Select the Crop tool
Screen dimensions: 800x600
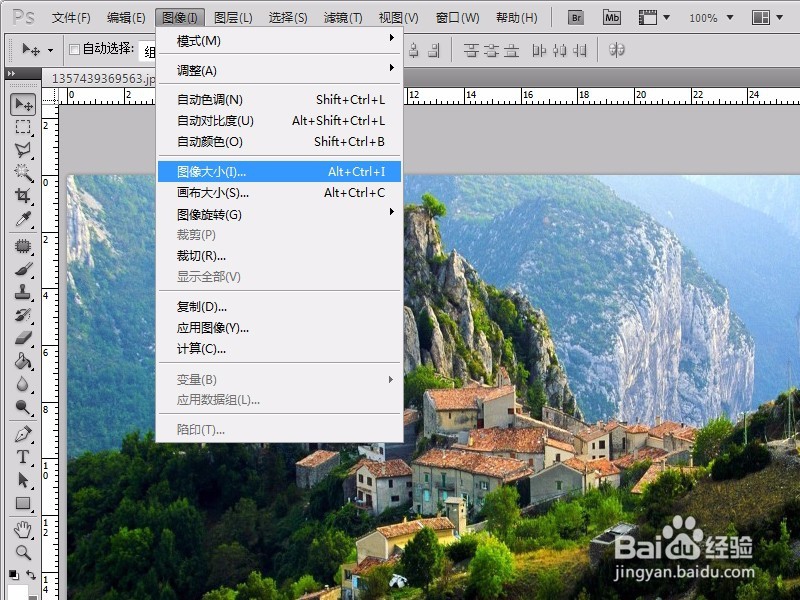click(23, 195)
